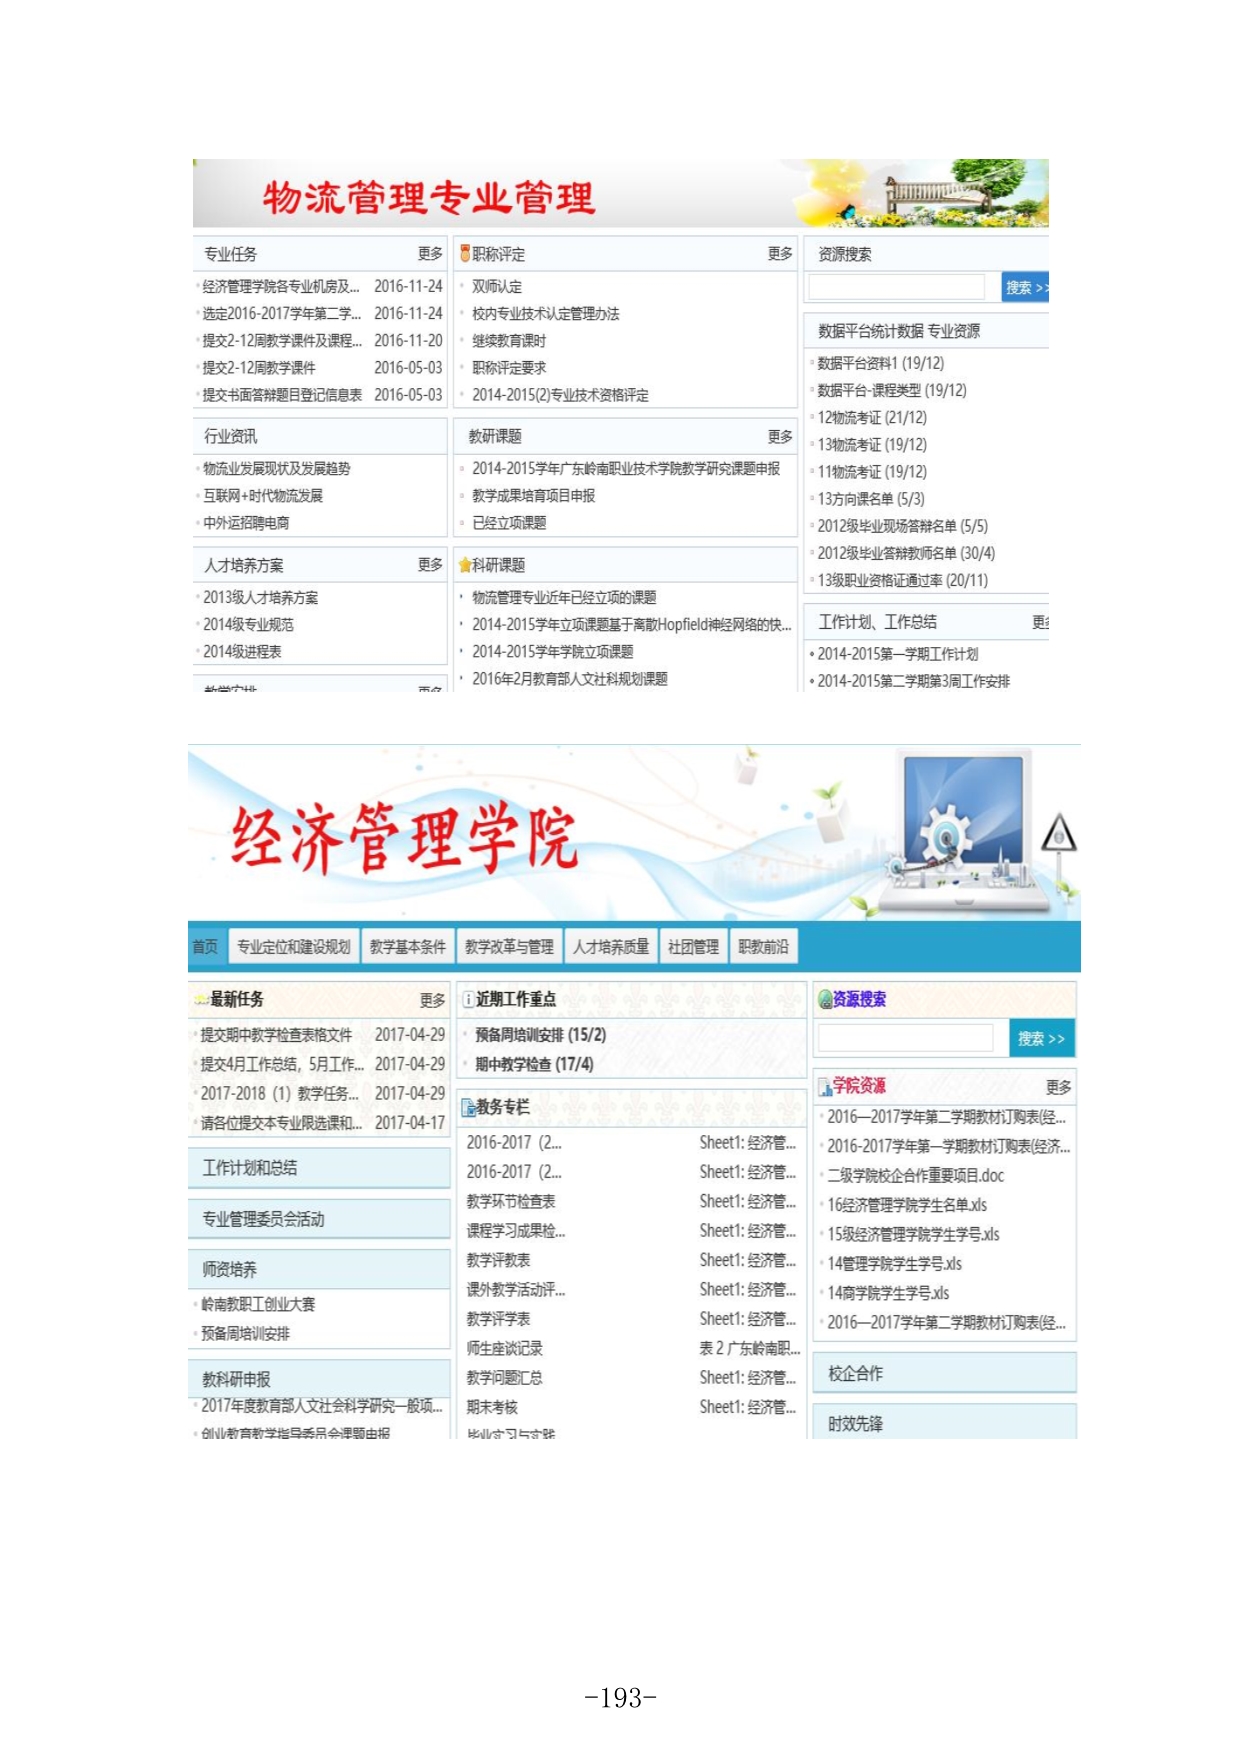Open 16经济管理学院学生名单.xls

[x=907, y=1205]
